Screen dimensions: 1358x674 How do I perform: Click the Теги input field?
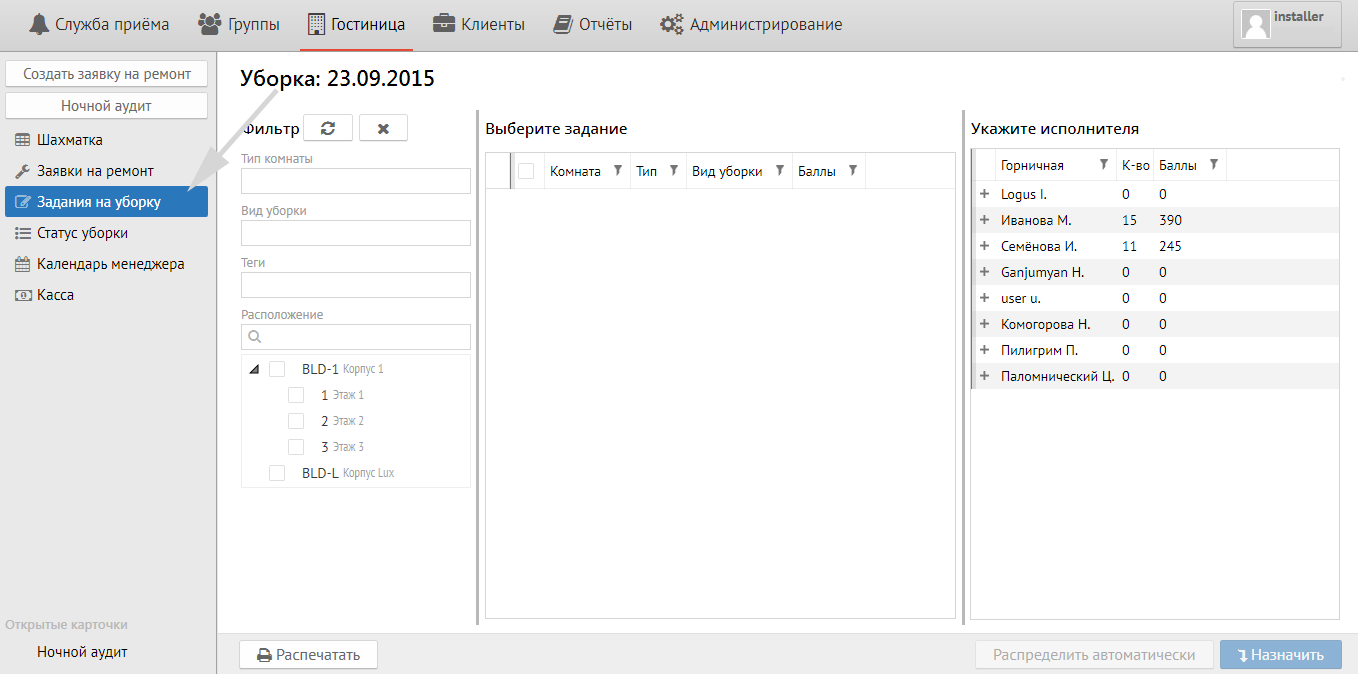click(x=356, y=285)
